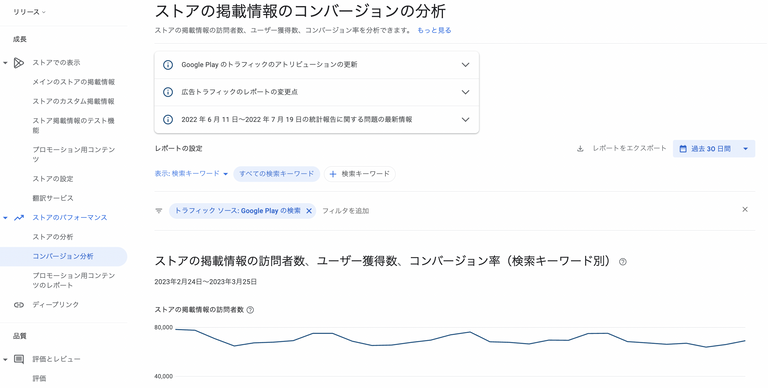Click フィルタを追加 field

click(346, 211)
